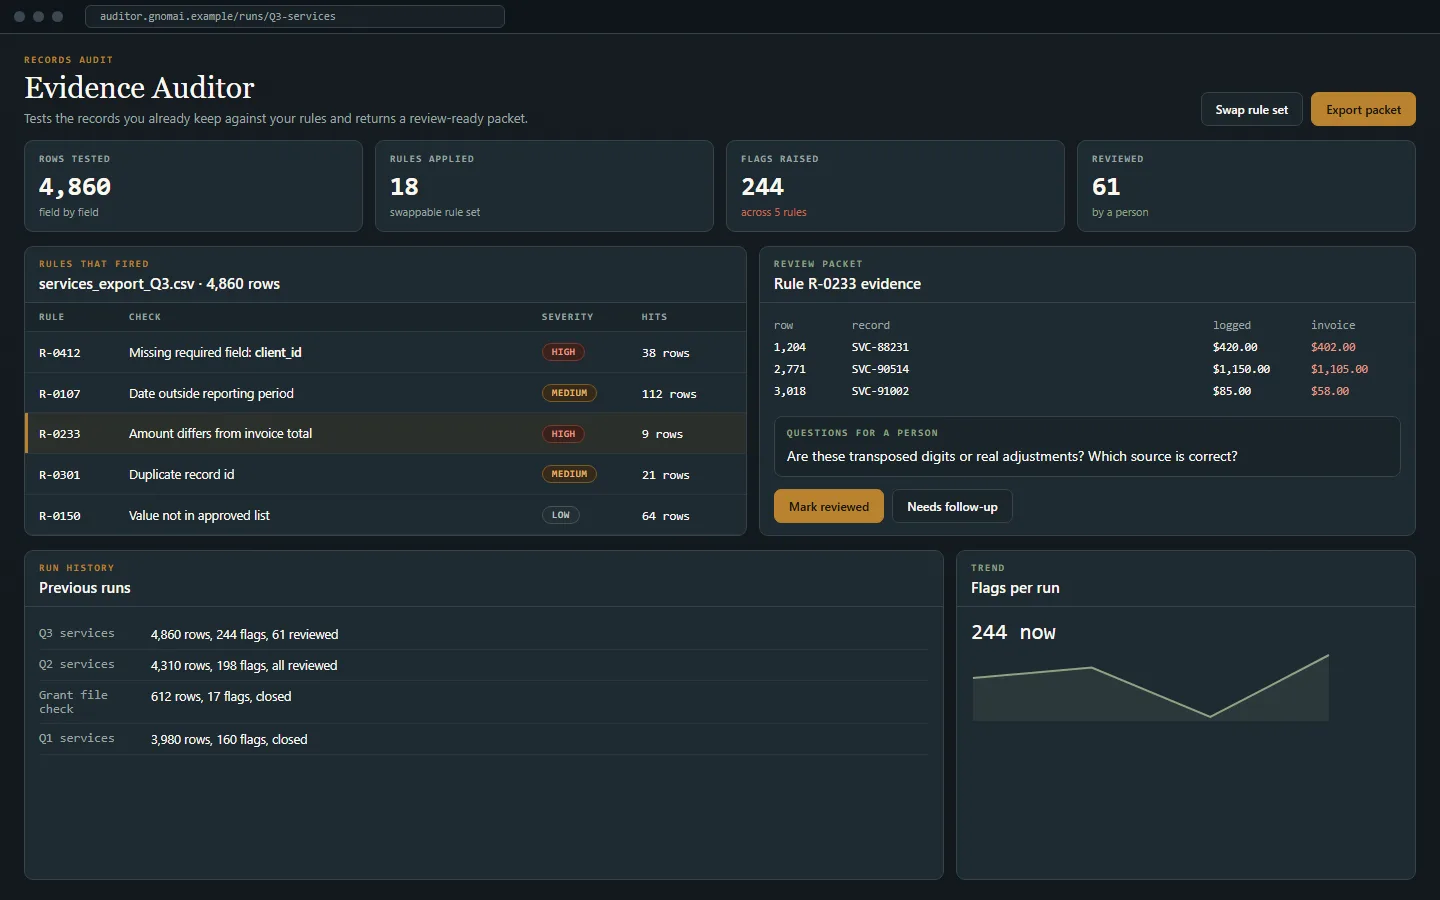This screenshot has width=1440, height=900.
Task: Click logged amount $85.00
Action: pyautogui.click(x=1232, y=391)
